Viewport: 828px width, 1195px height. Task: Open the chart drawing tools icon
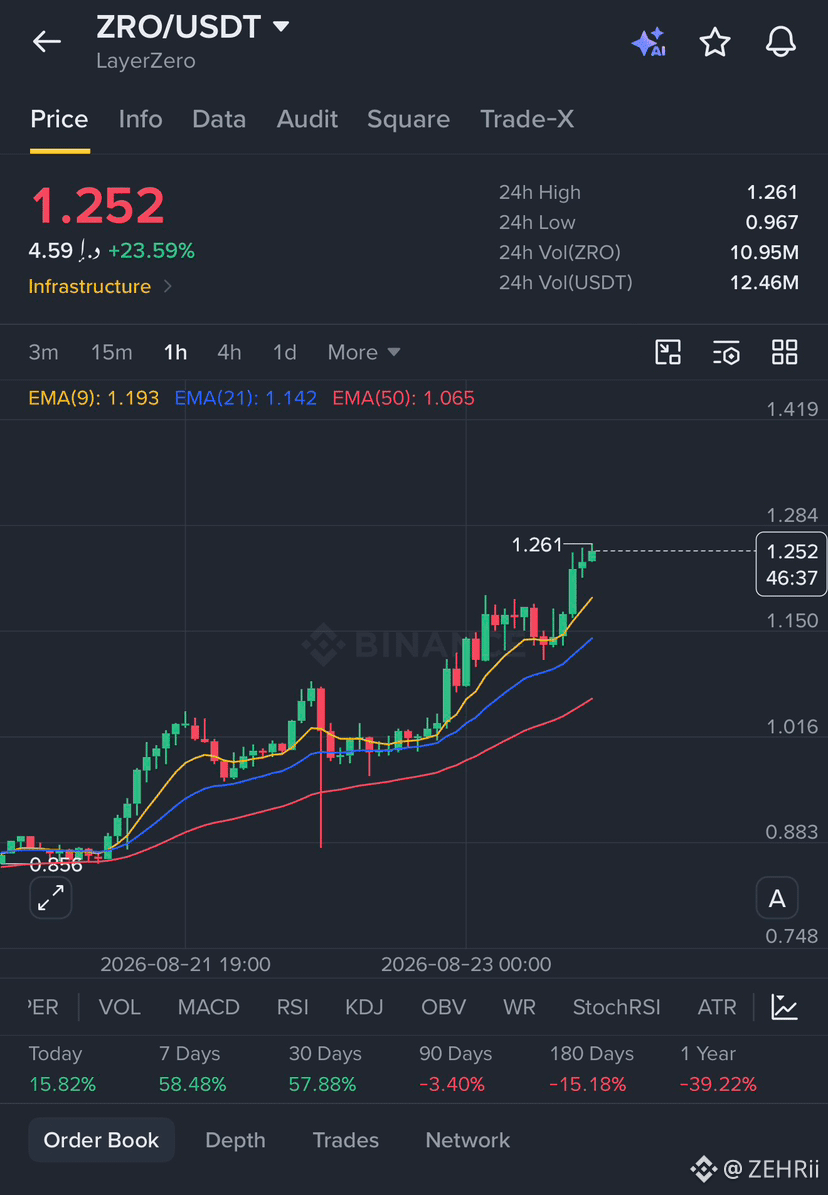(x=668, y=352)
